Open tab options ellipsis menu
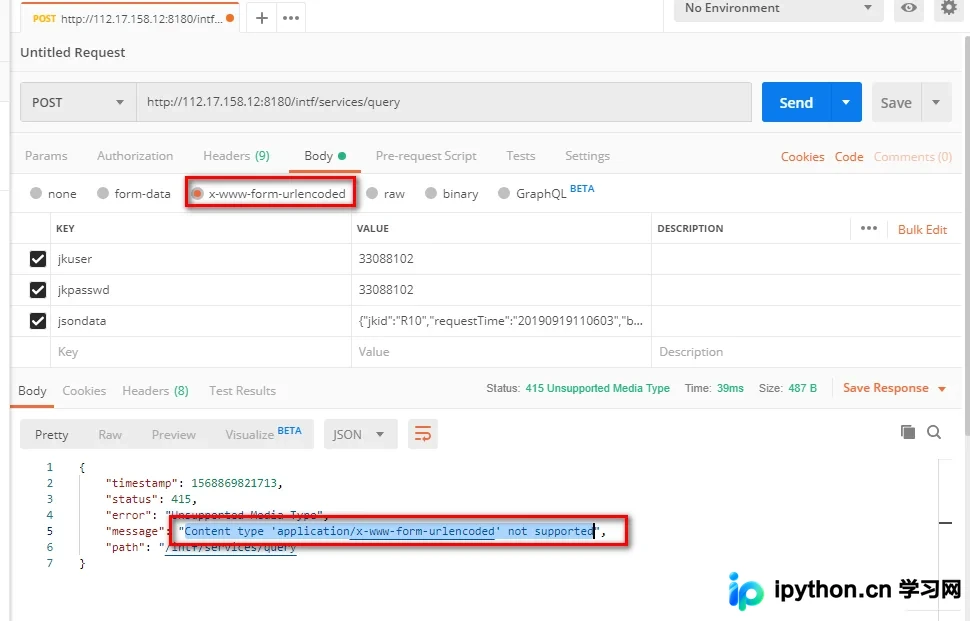This screenshot has height=621, width=970. [x=291, y=18]
